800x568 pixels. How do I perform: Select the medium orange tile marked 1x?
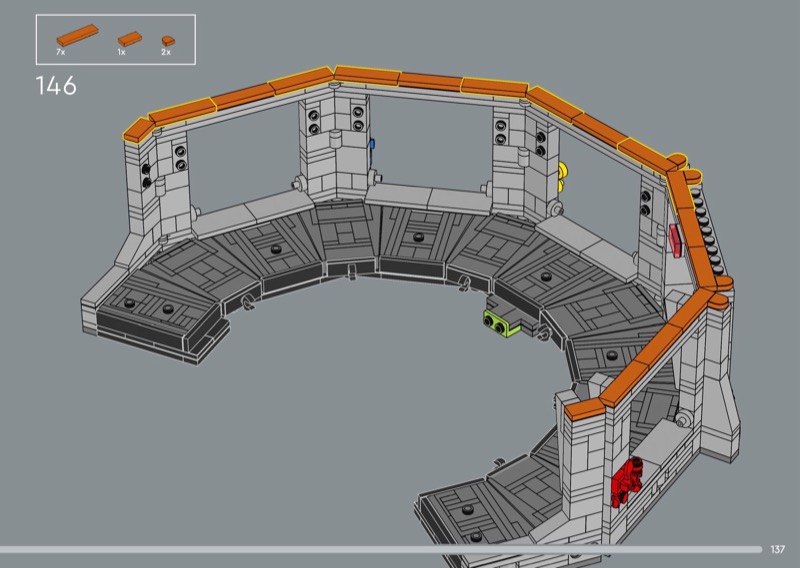pyautogui.click(x=130, y=39)
